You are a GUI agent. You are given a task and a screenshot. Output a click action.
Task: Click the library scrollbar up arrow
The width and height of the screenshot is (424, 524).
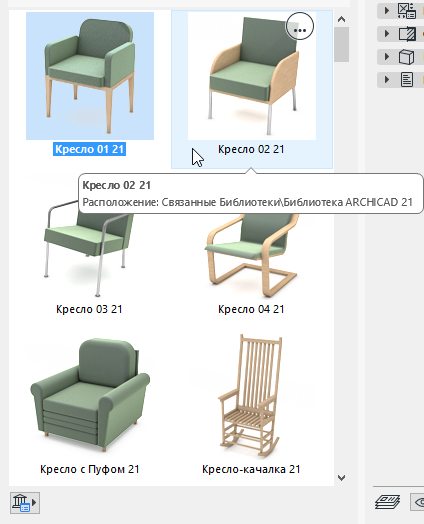(x=341, y=19)
